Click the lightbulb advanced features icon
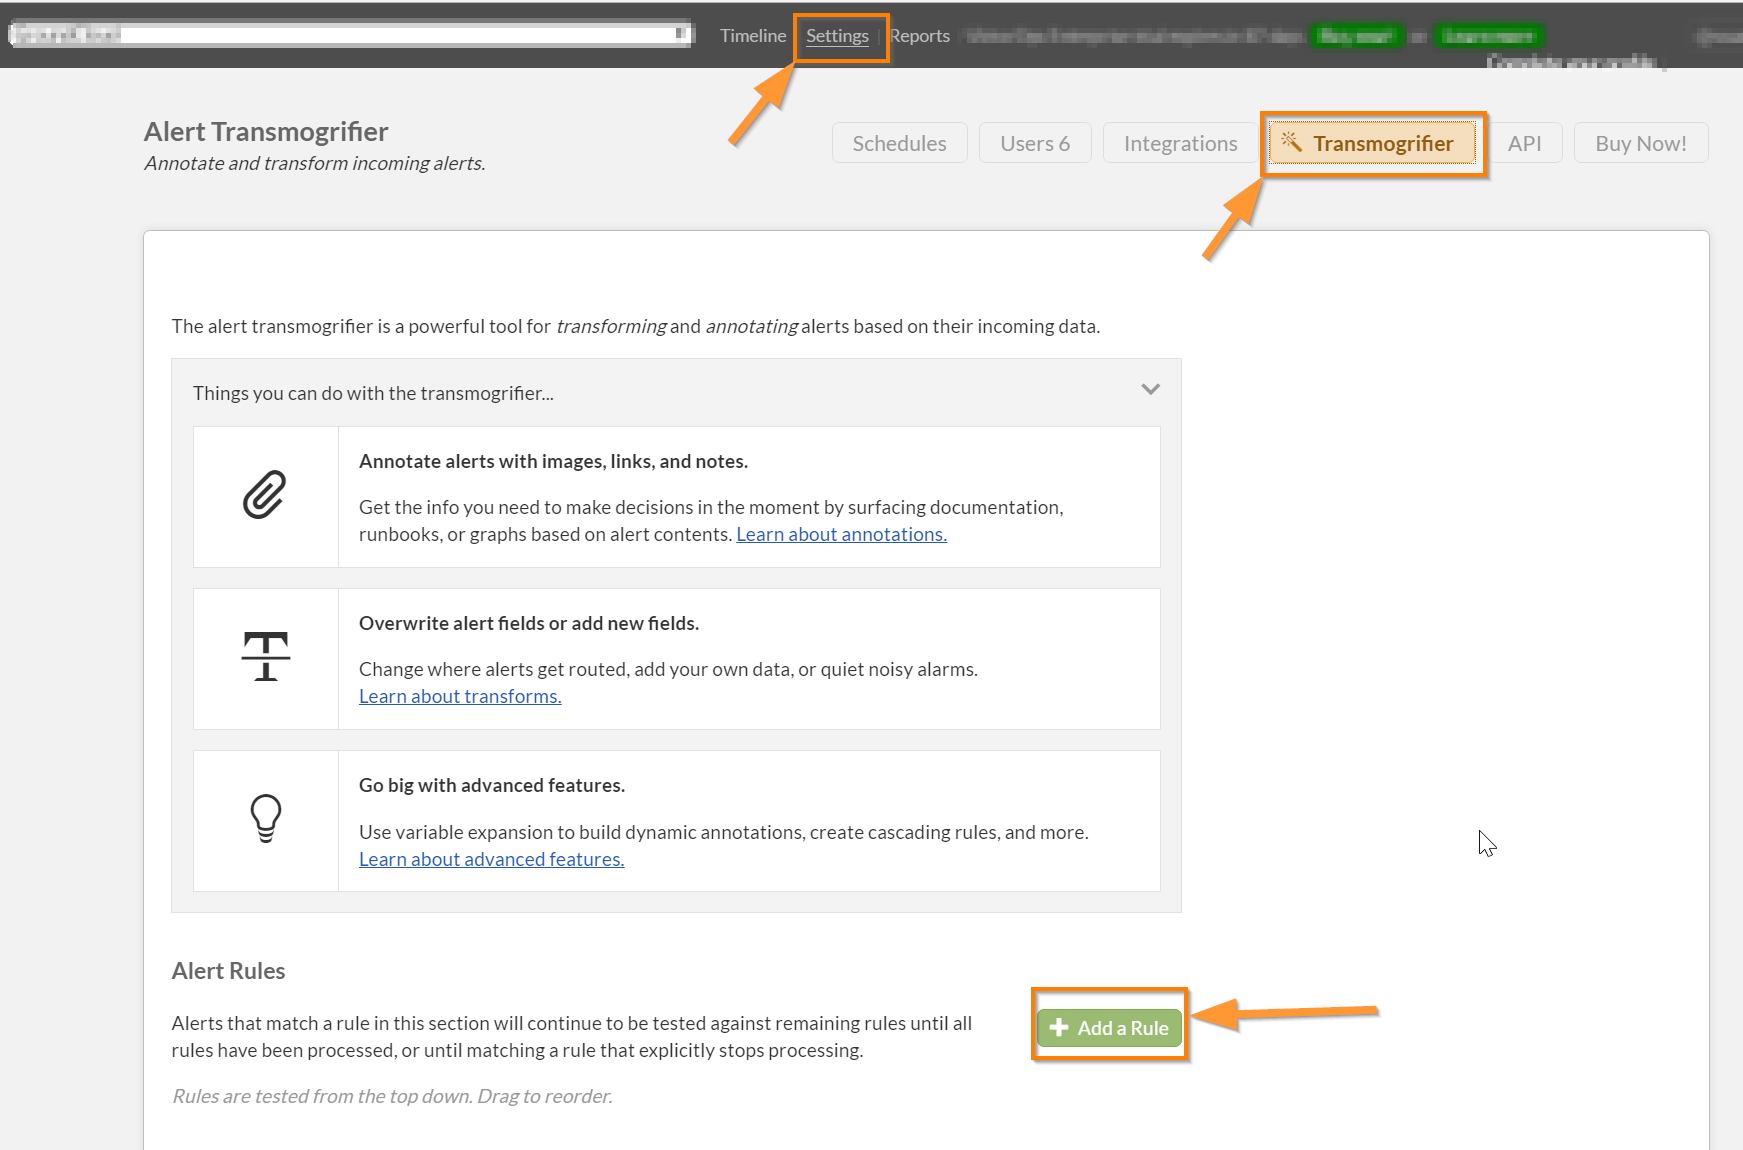Screen dimensions: 1743x1150 point(265,818)
